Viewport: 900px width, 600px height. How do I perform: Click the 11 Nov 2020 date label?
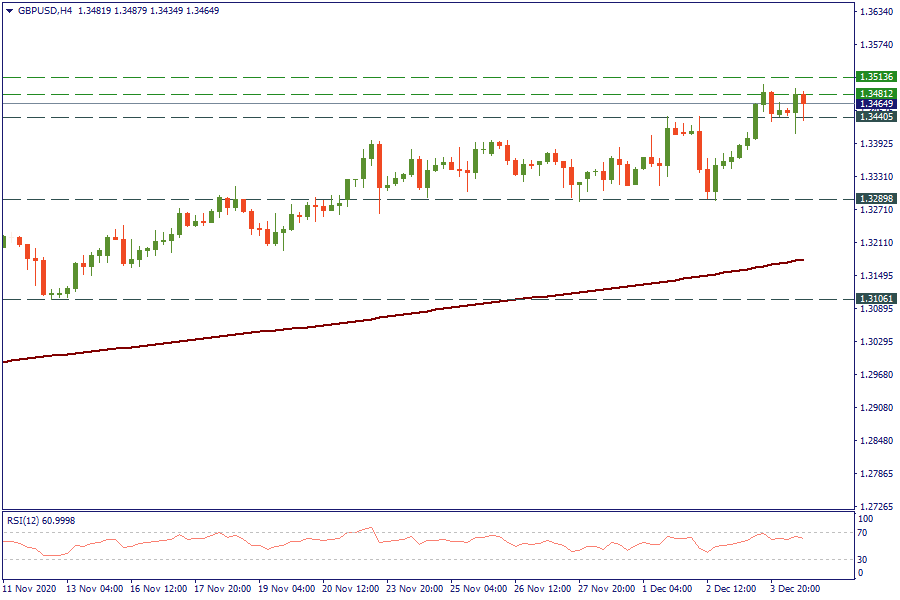[x=30, y=590]
